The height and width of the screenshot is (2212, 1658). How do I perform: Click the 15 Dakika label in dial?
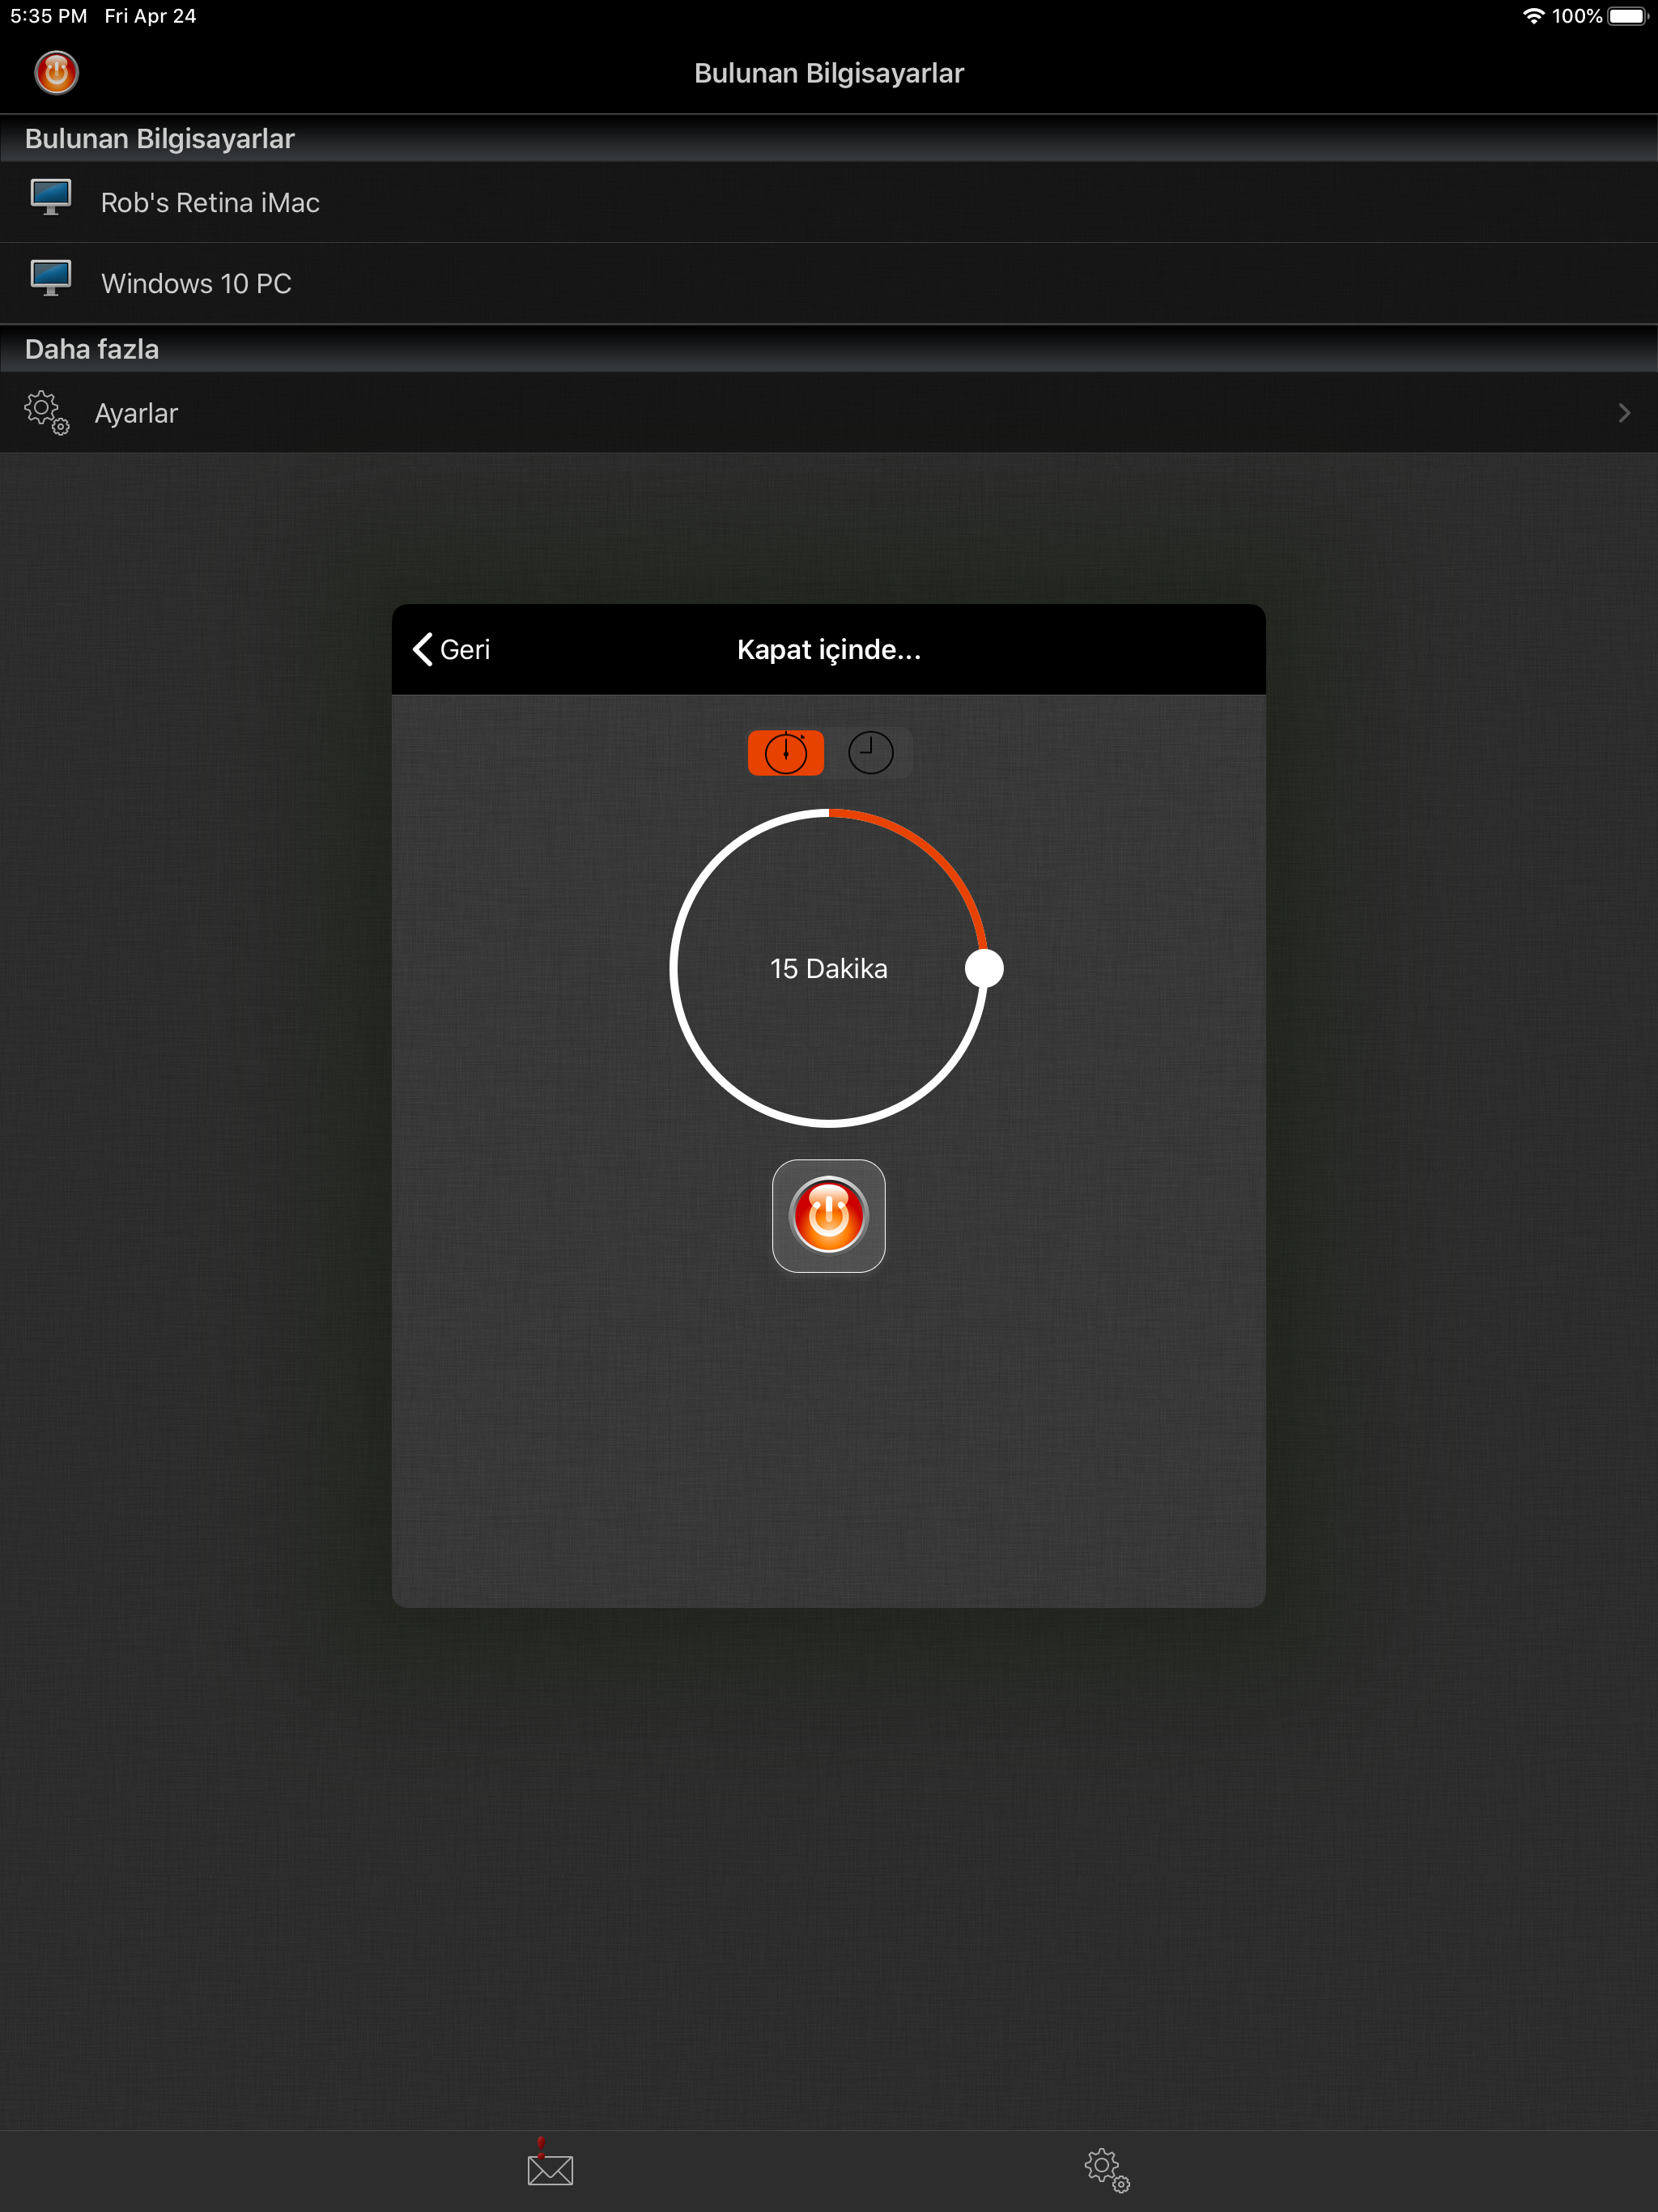(x=828, y=968)
